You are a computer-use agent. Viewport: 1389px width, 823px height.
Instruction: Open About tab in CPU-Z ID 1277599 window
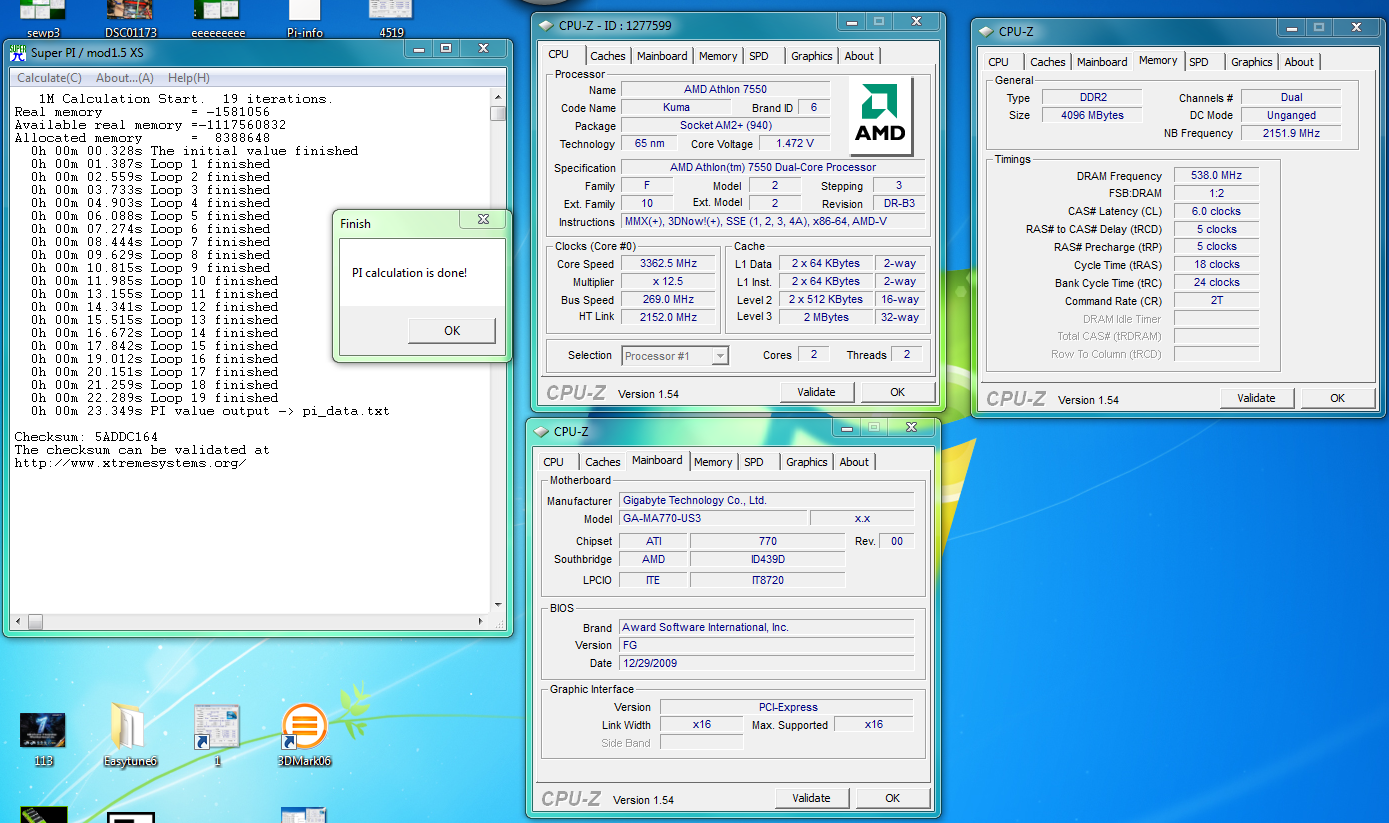pos(859,56)
